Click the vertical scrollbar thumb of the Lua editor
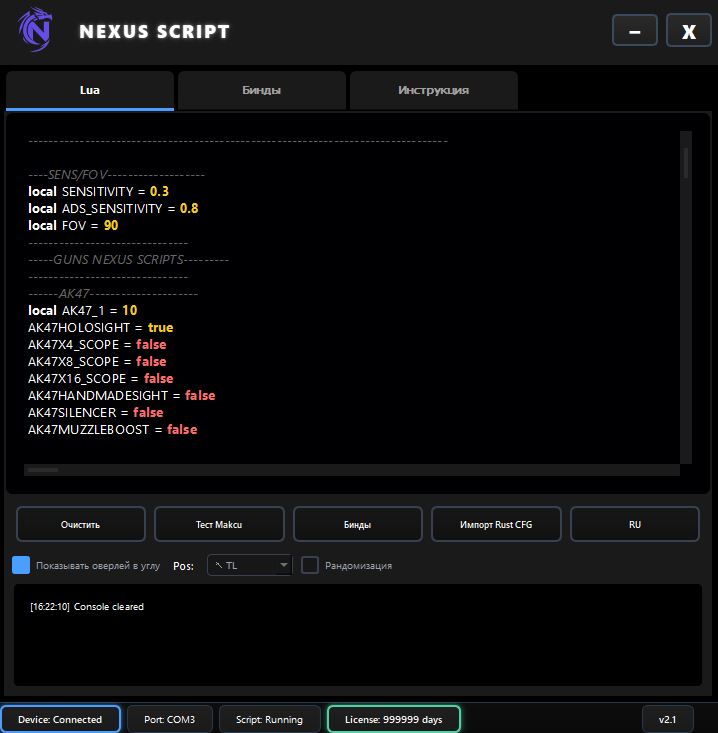This screenshot has width=718, height=733. click(686, 163)
